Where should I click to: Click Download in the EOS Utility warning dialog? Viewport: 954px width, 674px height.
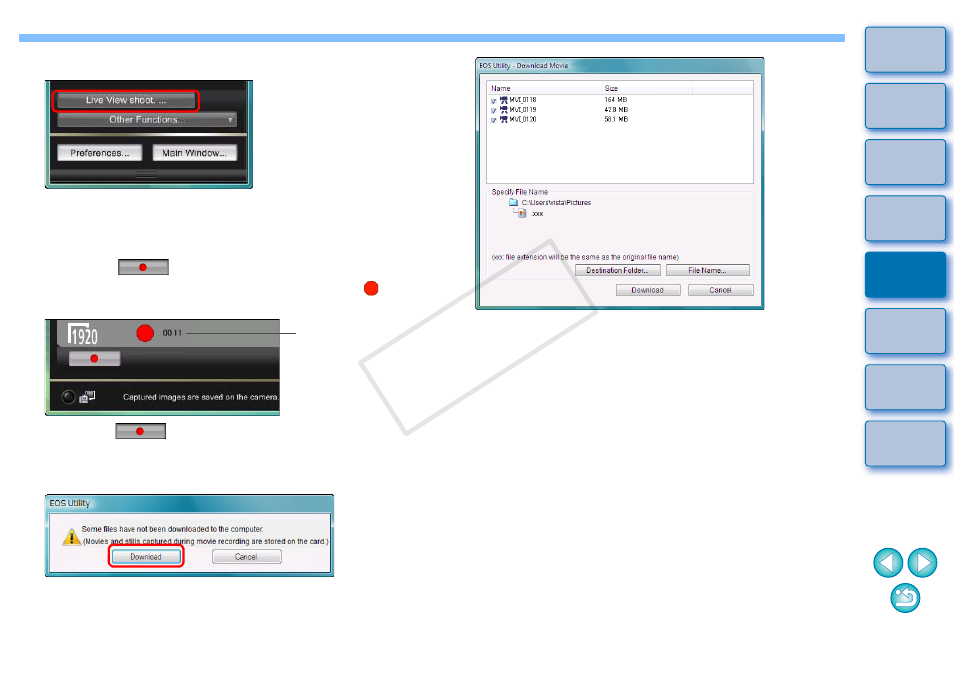click(x=146, y=557)
